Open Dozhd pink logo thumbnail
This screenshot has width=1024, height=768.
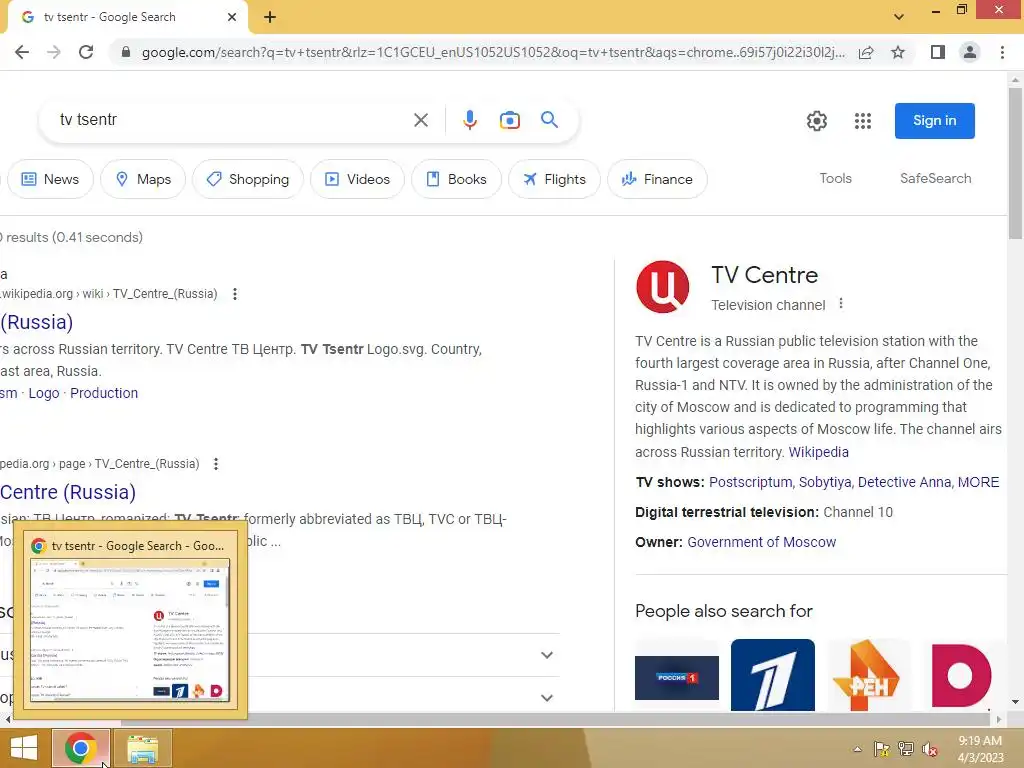[961, 675]
